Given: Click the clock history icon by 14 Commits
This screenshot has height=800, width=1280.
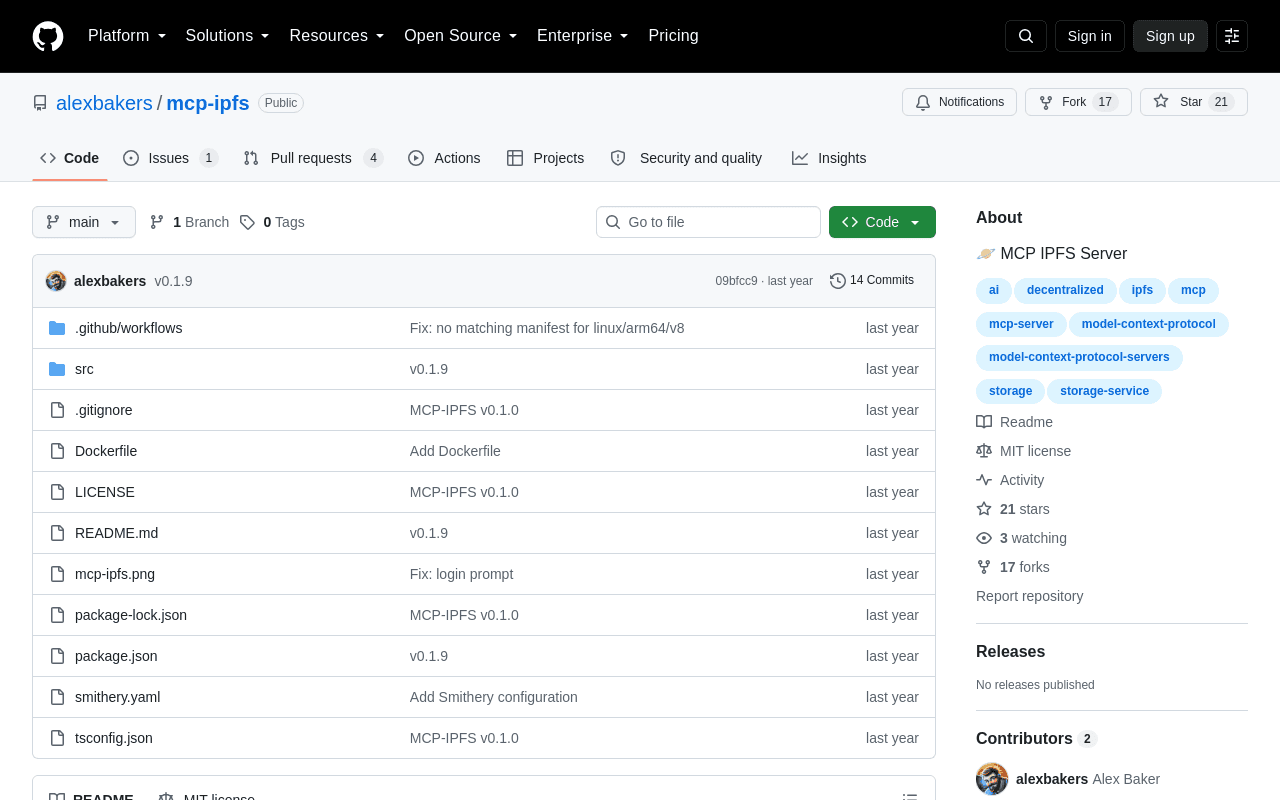Looking at the screenshot, I should pos(838,281).
